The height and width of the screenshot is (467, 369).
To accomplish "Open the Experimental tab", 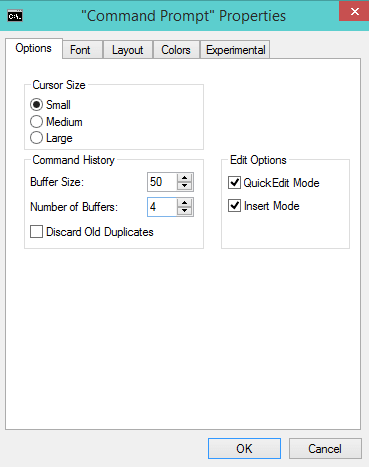I will pos(235,50).
